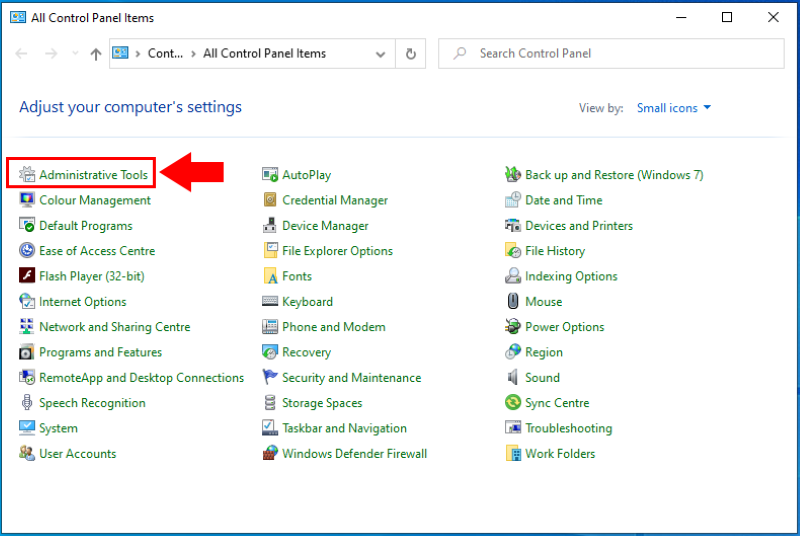Open the Region link
This screenshot has width=800, height=536.
(x=544, y=352)
